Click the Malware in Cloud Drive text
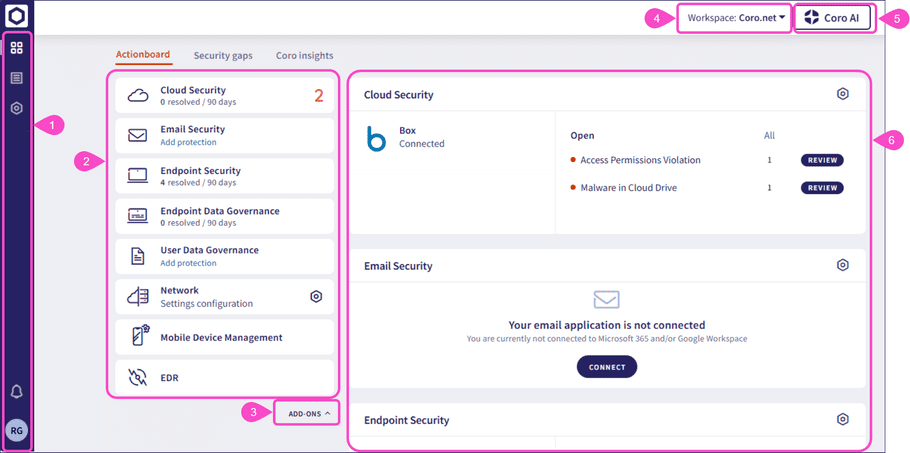 (629, 188)
